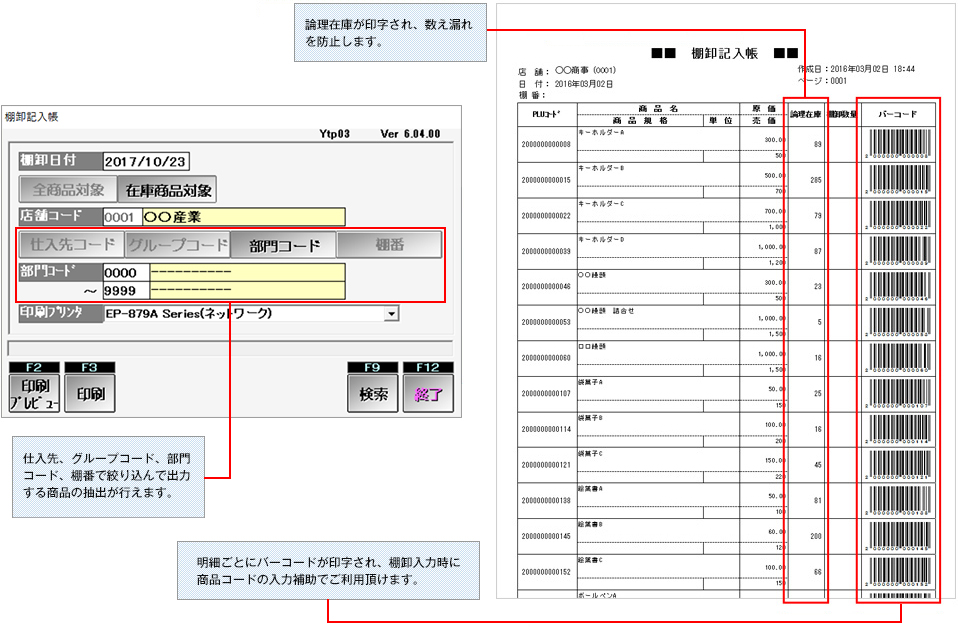The width and height of the screenshot is (958, 630).
Task: Choose the 棚番 filter tab
Action: (389, 244)
